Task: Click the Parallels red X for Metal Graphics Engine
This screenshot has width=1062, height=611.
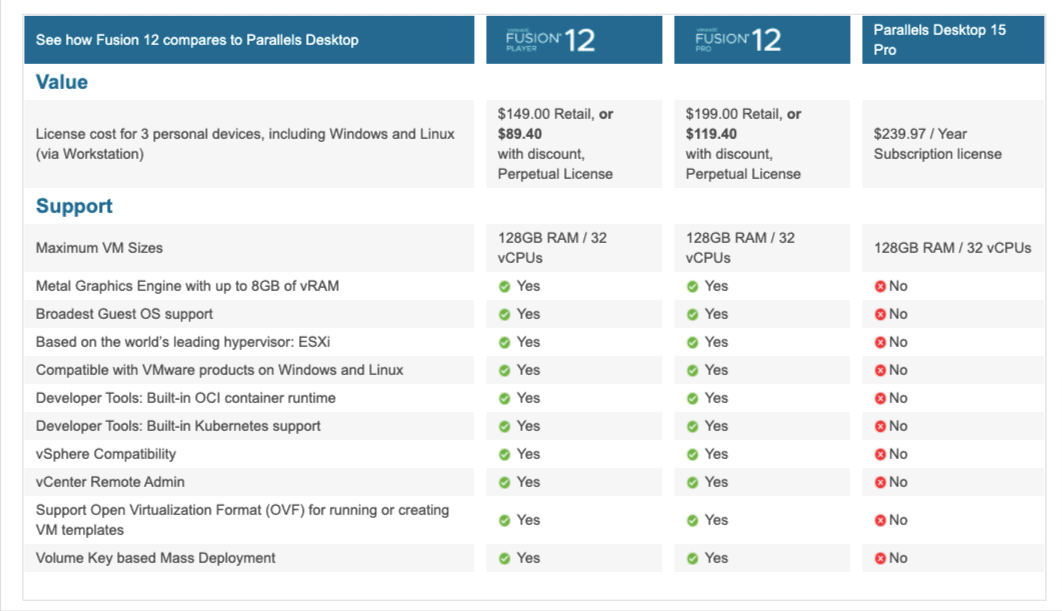Action: 880,287
